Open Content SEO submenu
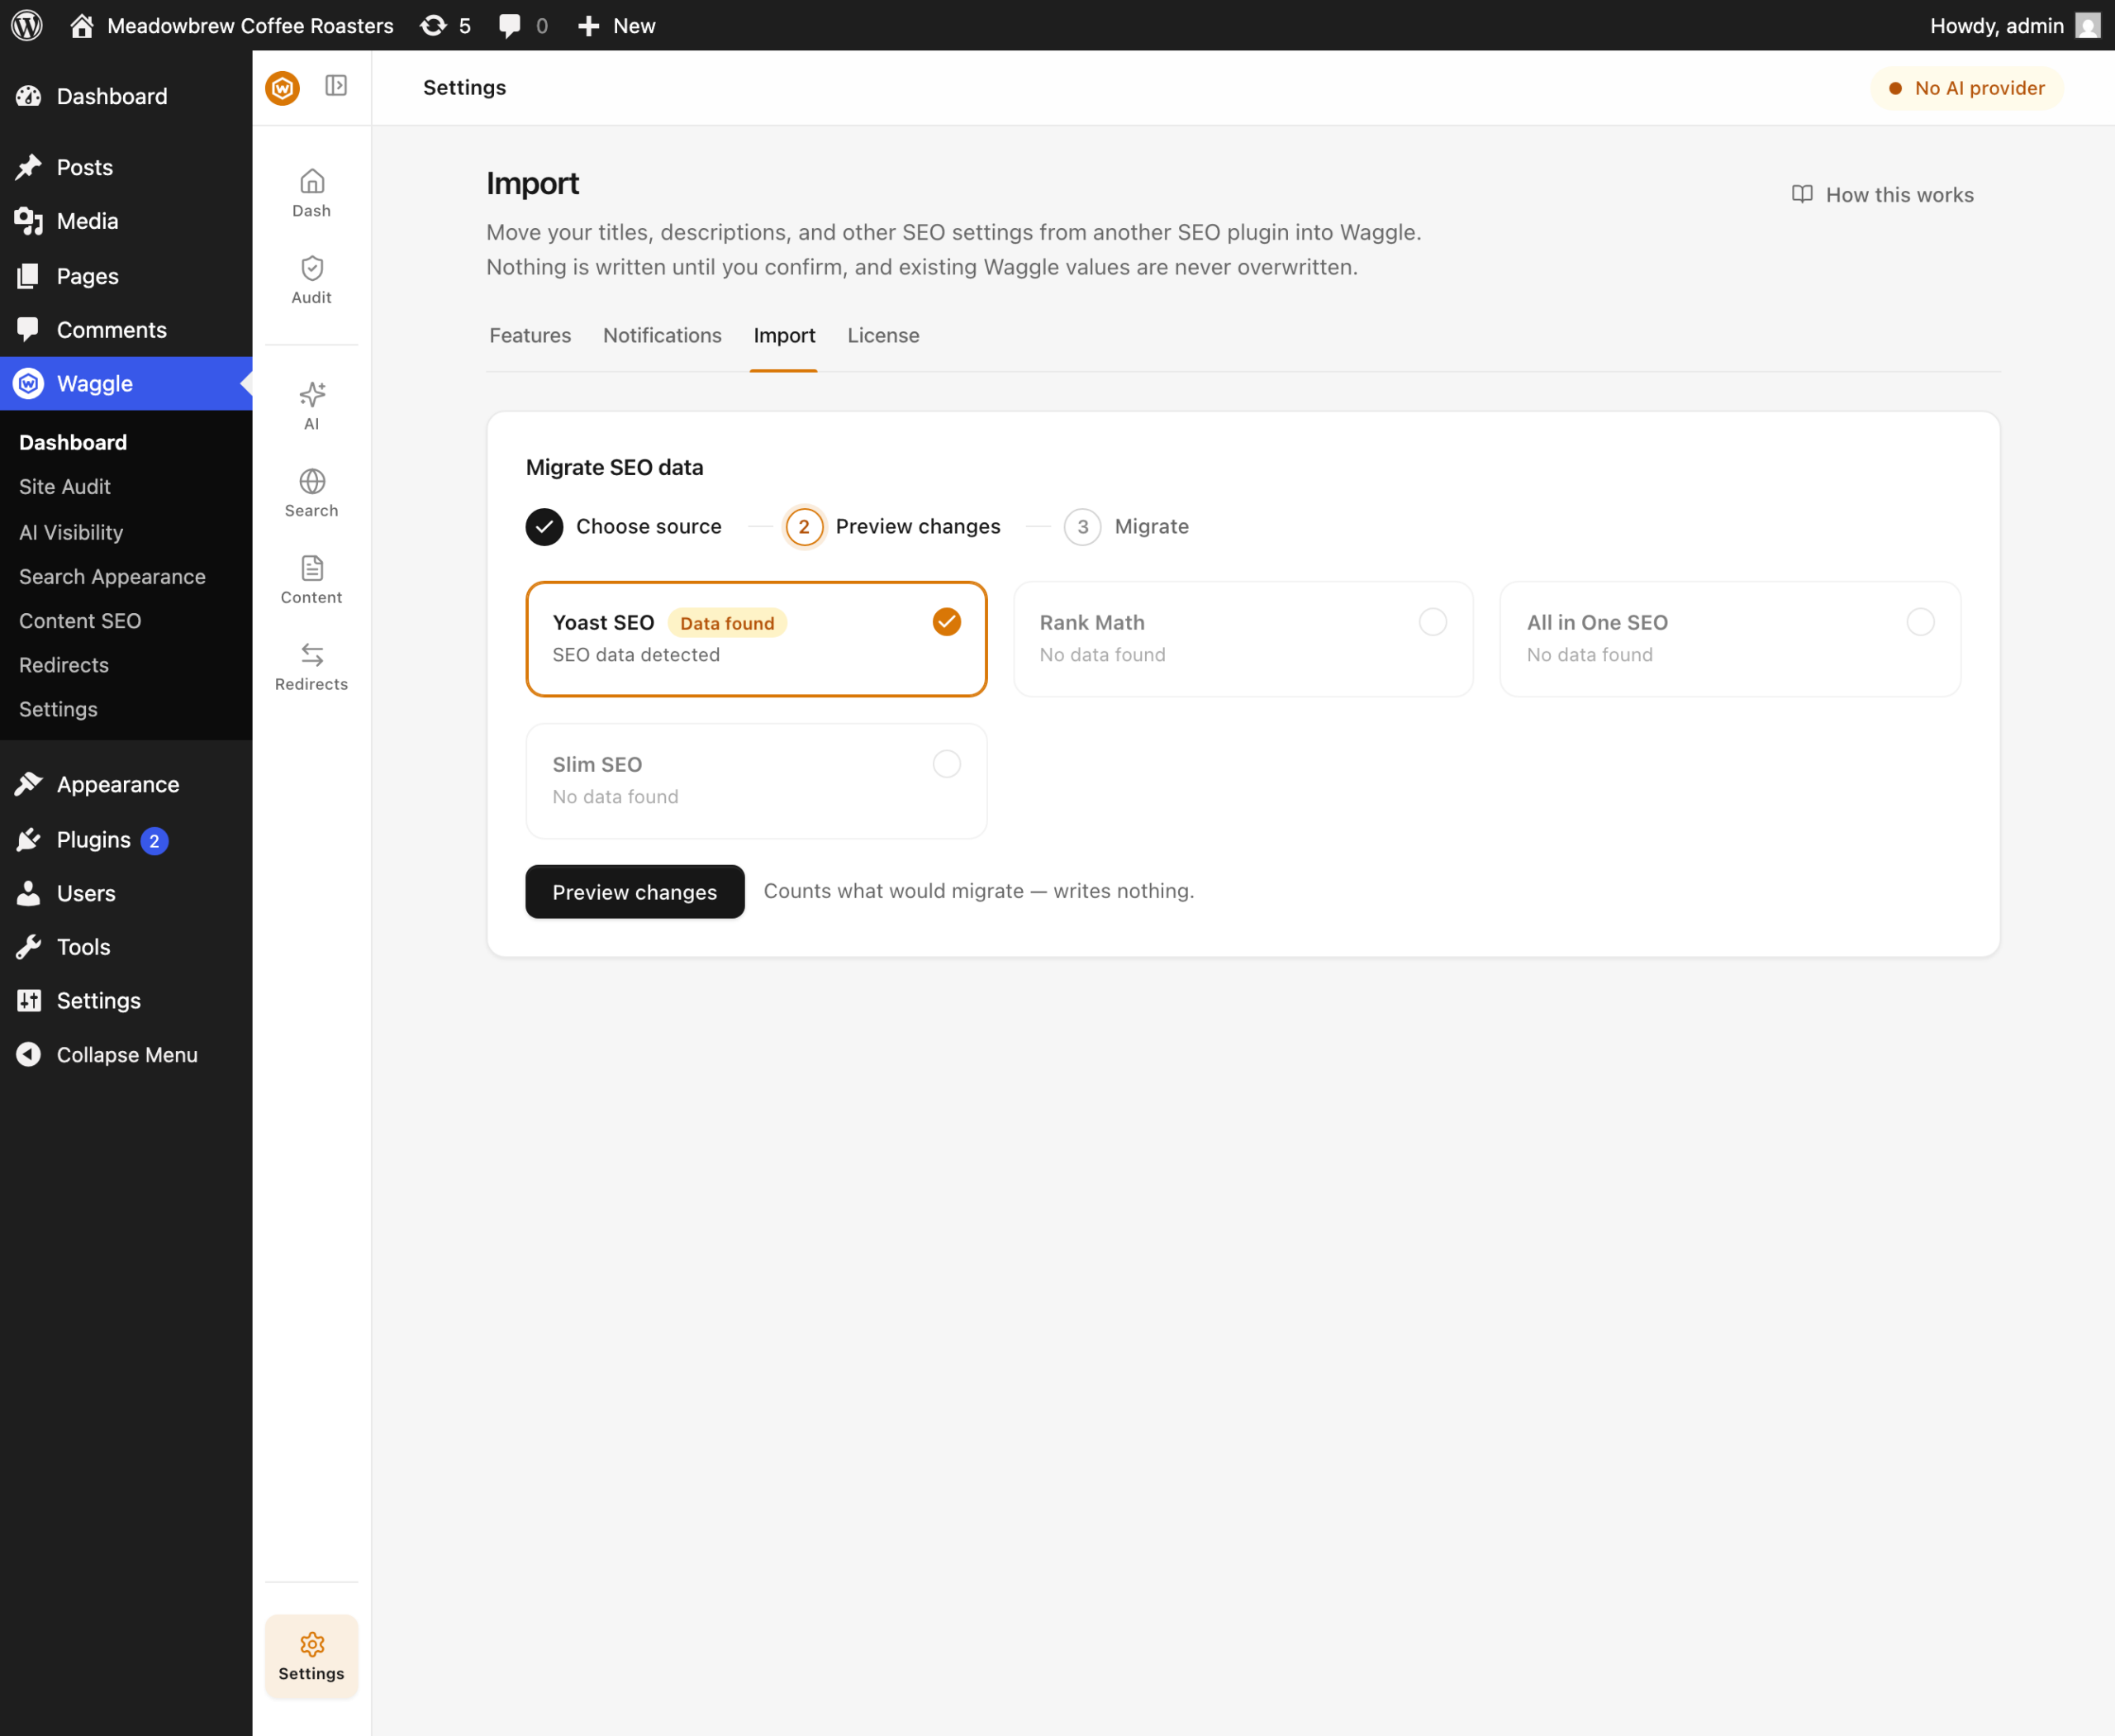The height and width of the screenshot is (1736, 2115). click(80, 621)
